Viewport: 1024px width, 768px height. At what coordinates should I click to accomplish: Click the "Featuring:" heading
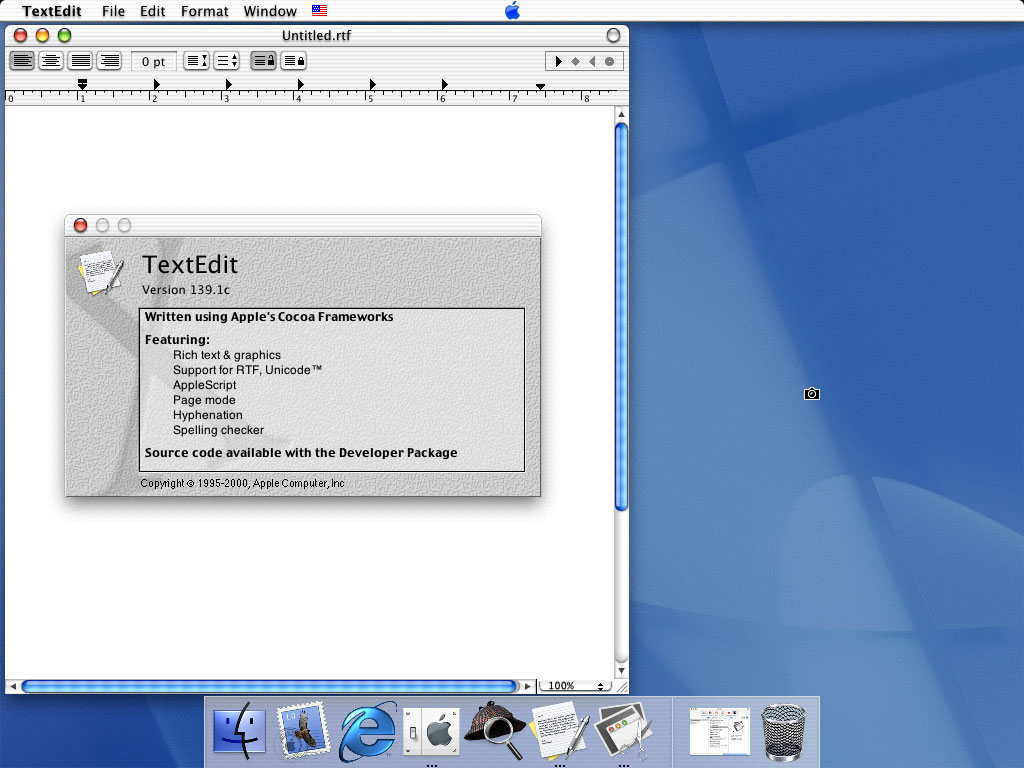(x=177, y=340)
